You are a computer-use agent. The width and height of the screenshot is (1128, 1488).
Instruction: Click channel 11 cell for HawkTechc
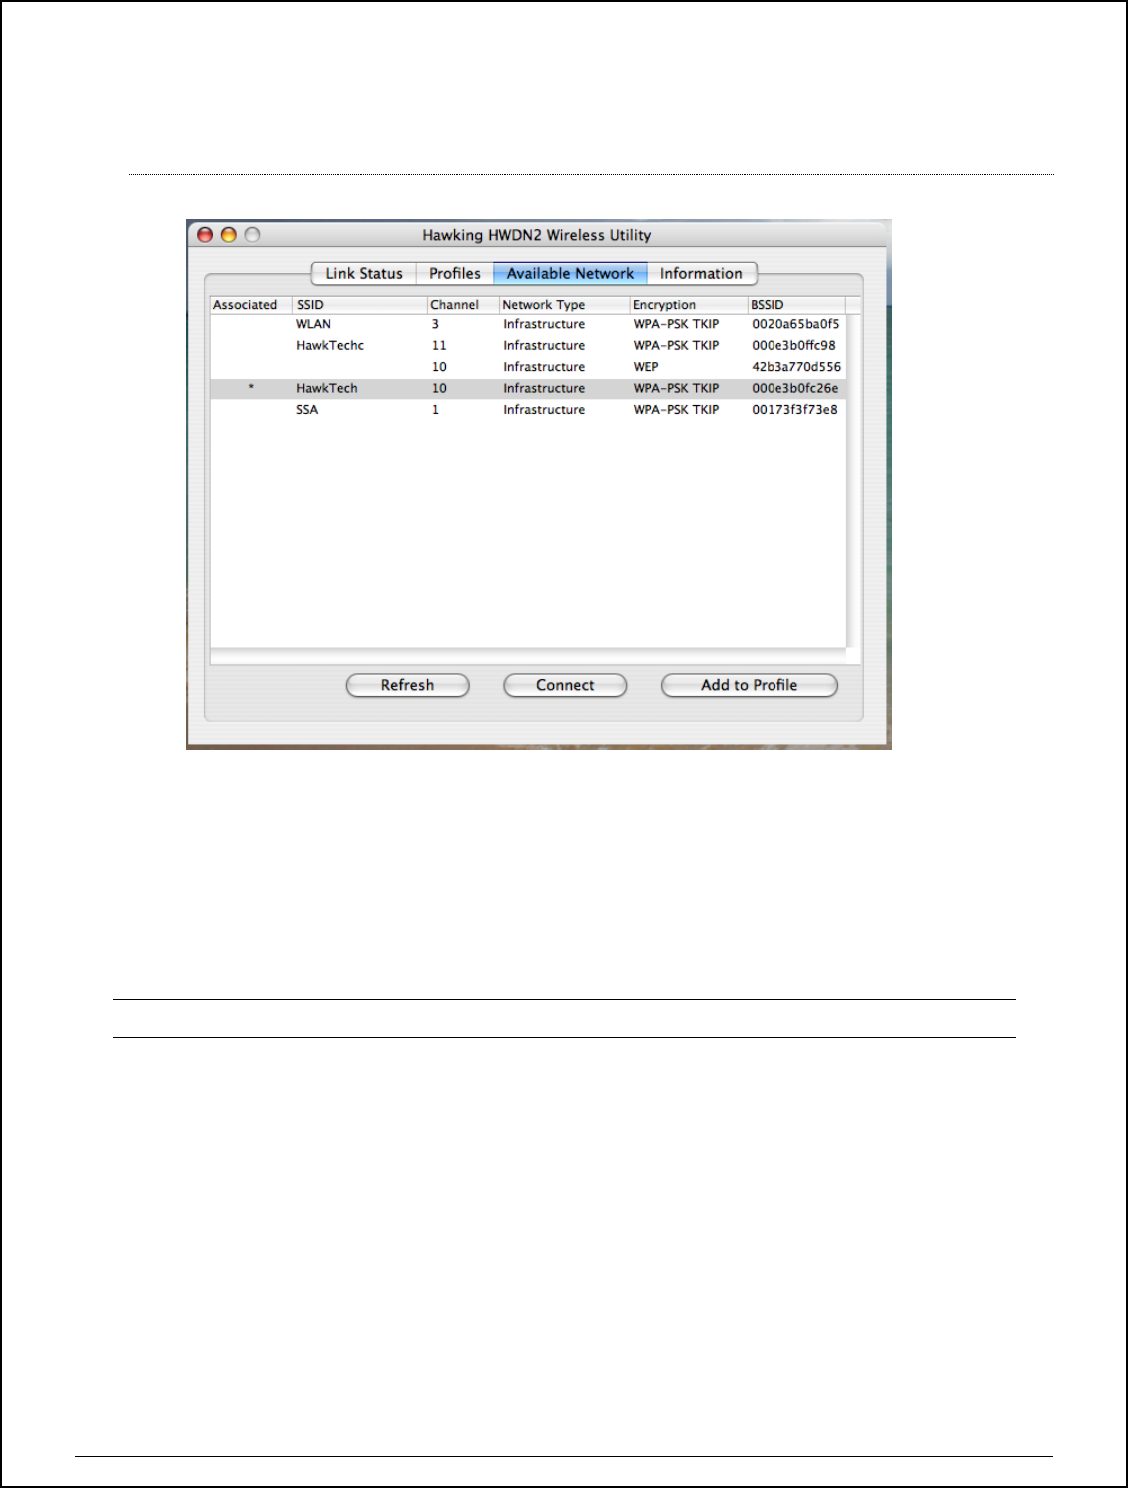point(439,345)
